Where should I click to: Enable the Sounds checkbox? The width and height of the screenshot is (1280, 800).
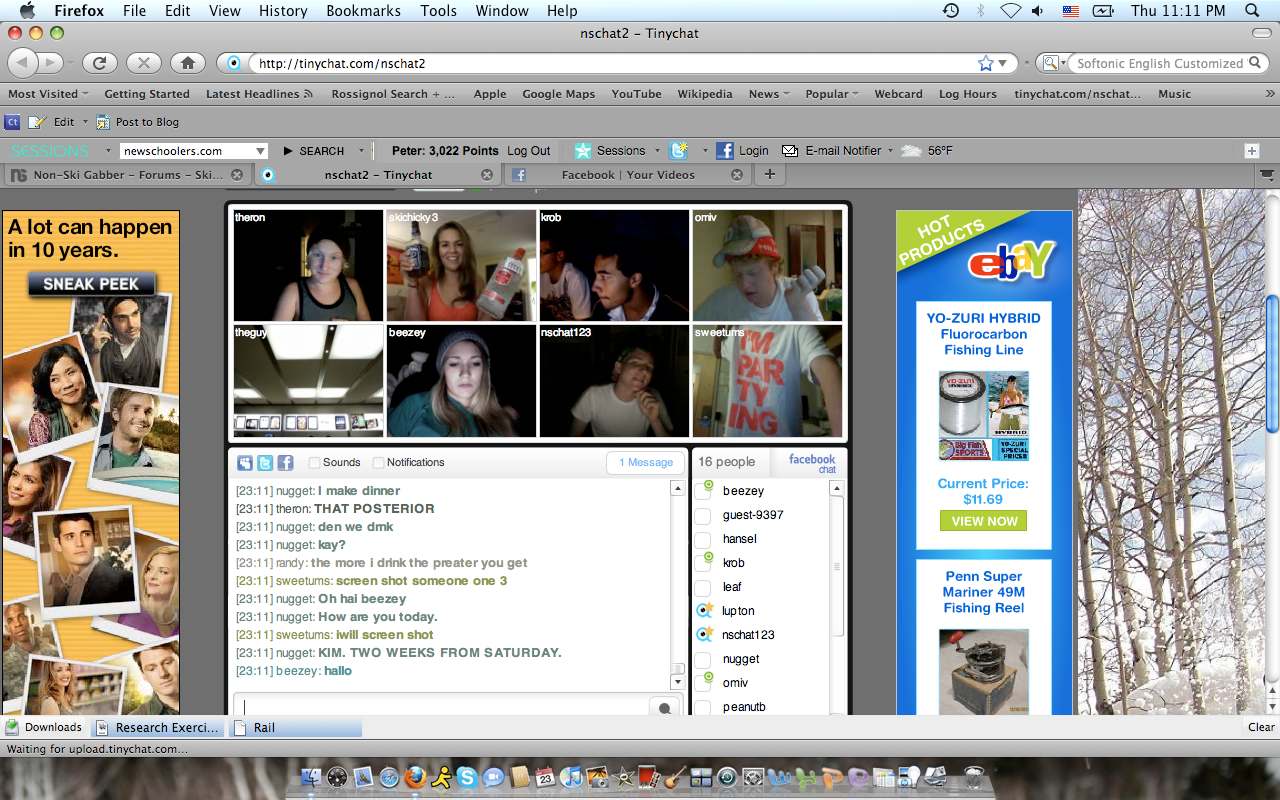click(x=315, y=462)
